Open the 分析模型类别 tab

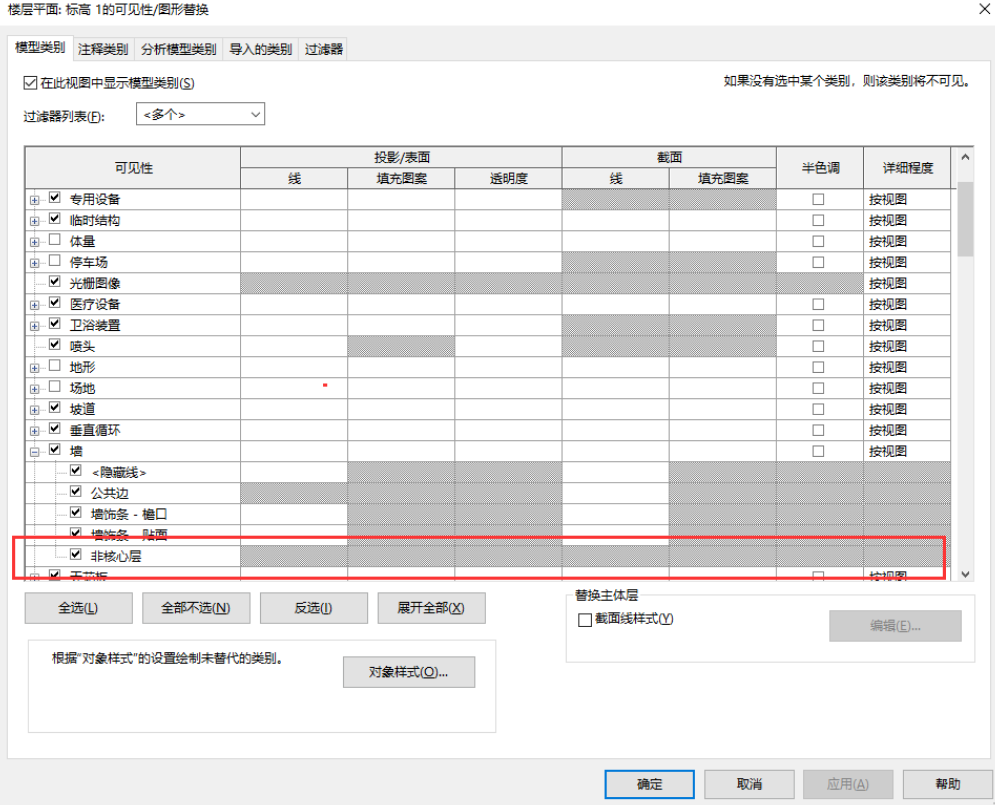(178, 49)
